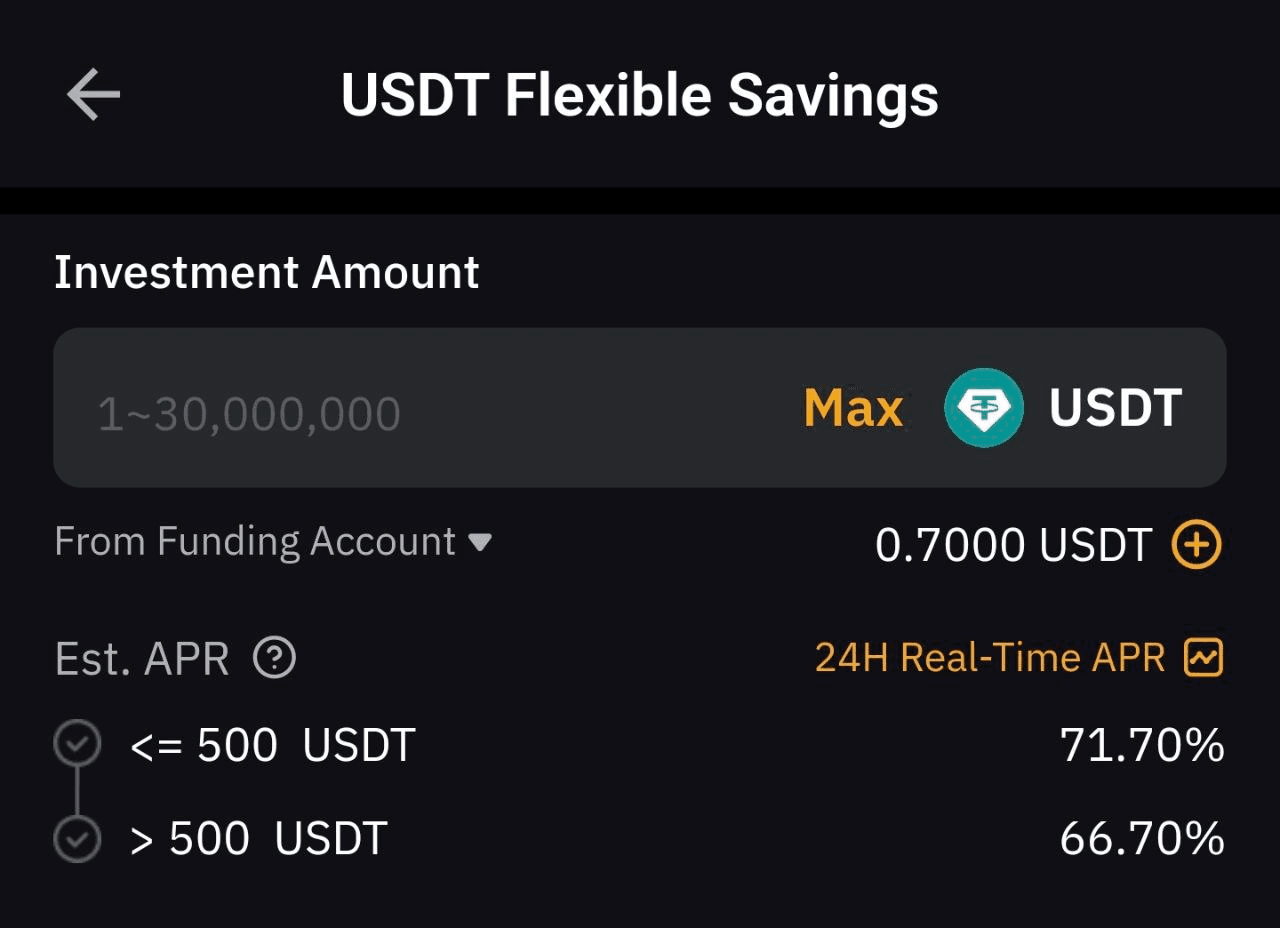Expand the From Funding Account dropdown arrow
The height and width of the screenshot is (928, 1280).
480,542
